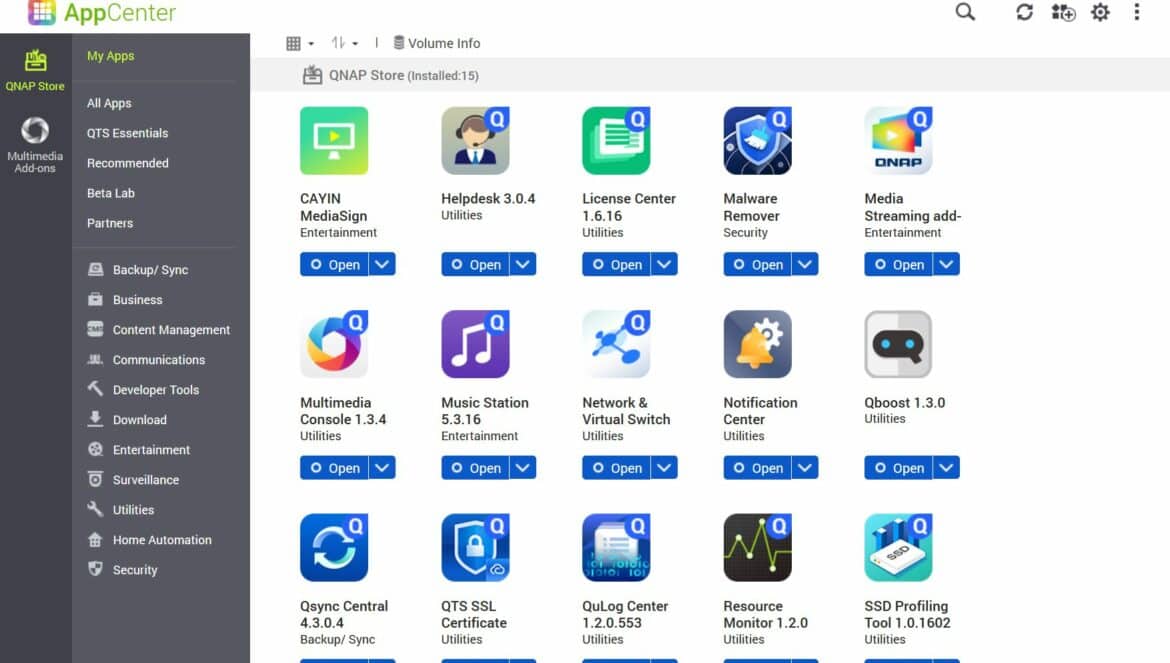The image size is (1170, 663).
Task: Expand options arrow for Helpdesk
Action: coord(523,264)
